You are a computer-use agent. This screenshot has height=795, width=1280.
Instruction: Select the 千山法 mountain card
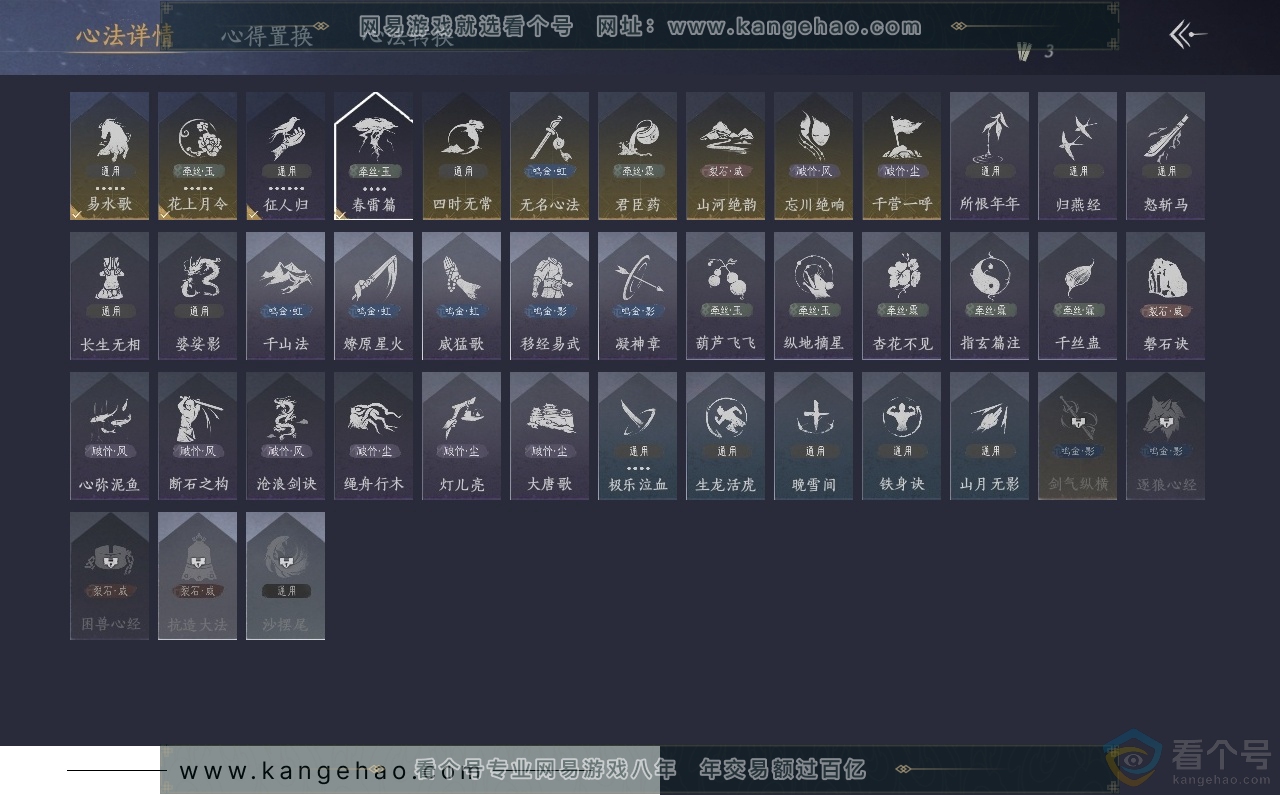[x=286, y=296]
